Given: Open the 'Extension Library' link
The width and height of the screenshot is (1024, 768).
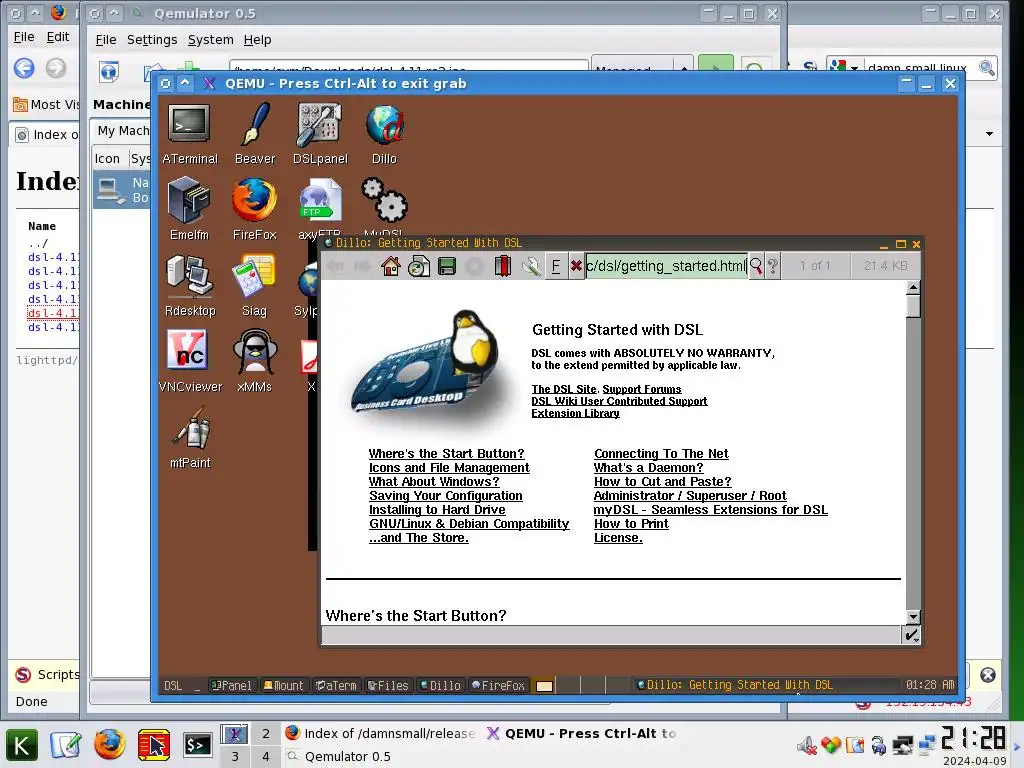Looking at the screenshot, I should (x=575, y=413).
